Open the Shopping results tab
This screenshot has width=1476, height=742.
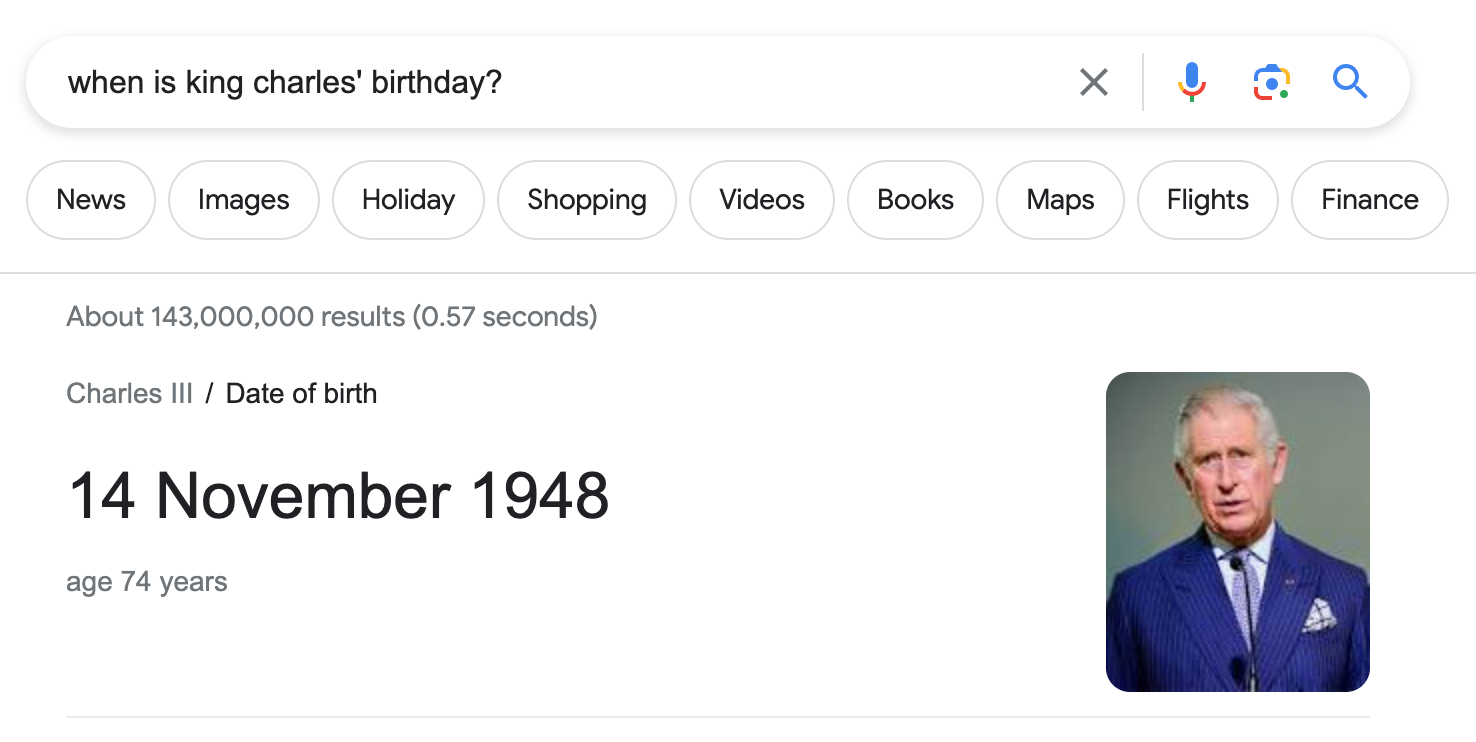tap(587, 200)
